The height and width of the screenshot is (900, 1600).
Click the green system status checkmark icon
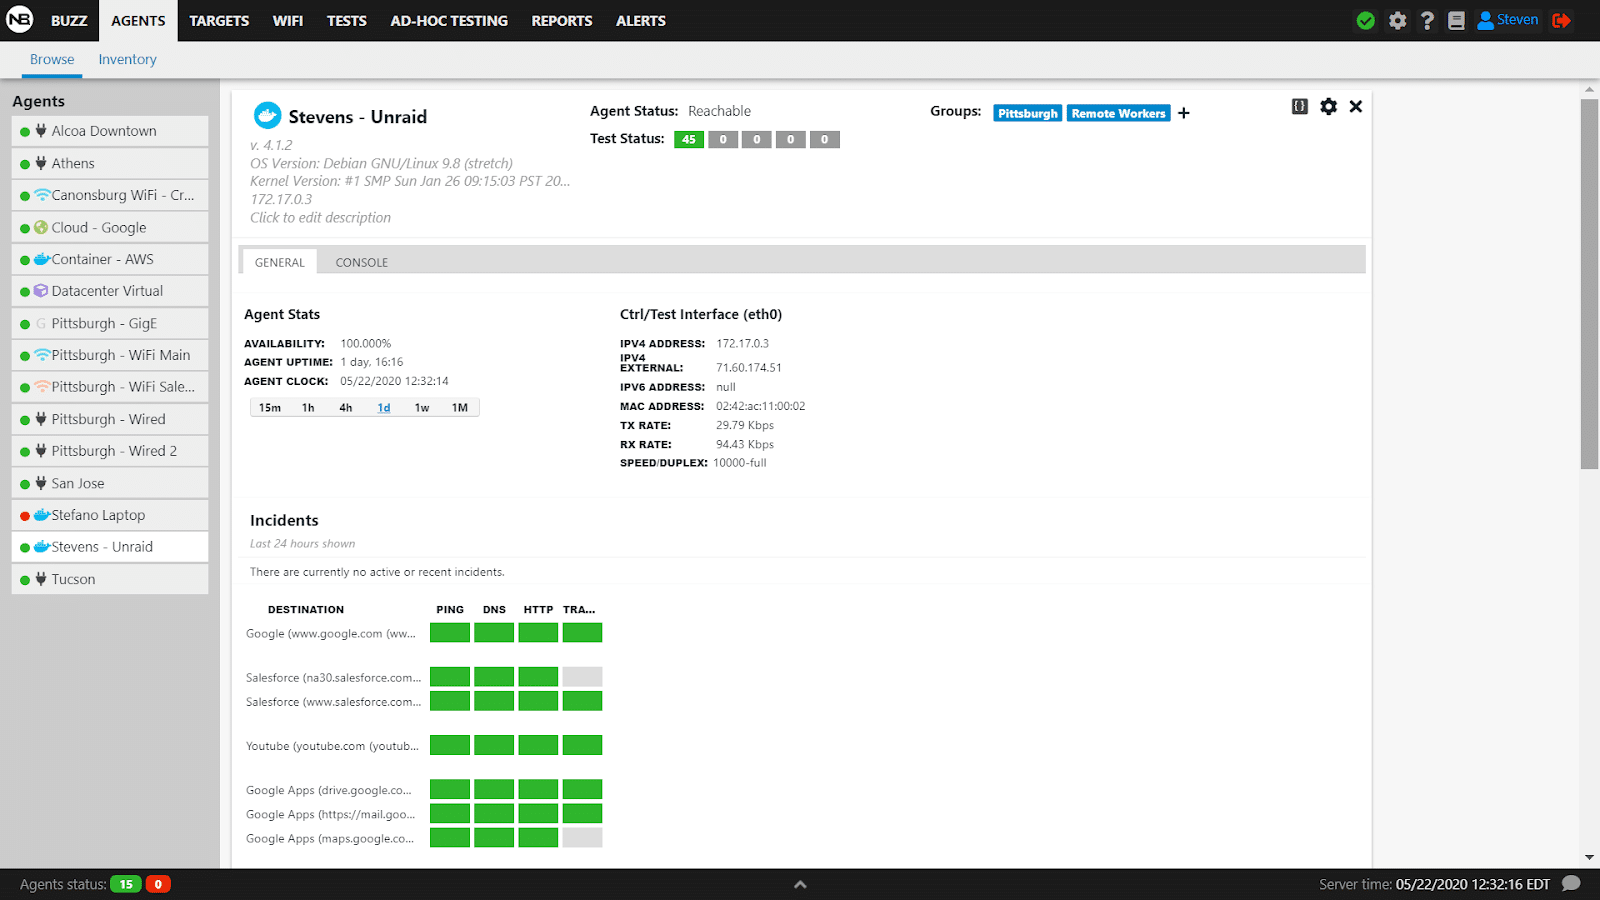coord(1365,21)
